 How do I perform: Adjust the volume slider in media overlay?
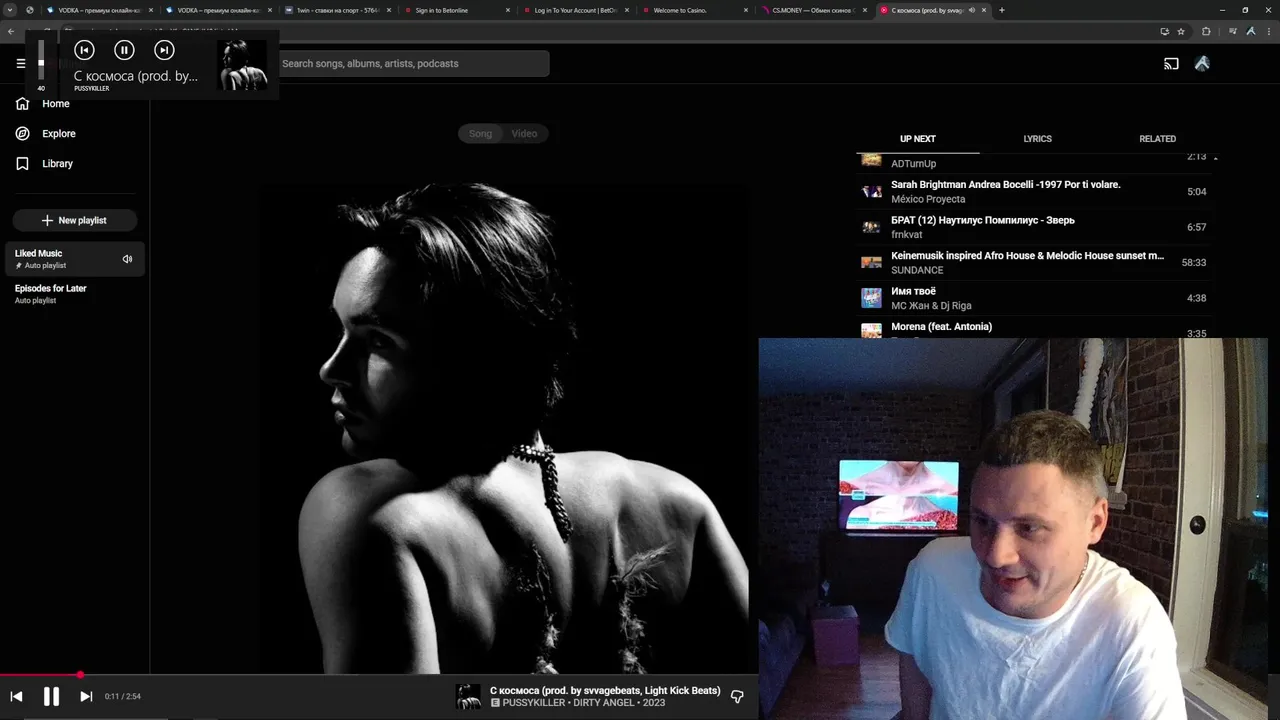pyautogui.click(x=41, y=61)
